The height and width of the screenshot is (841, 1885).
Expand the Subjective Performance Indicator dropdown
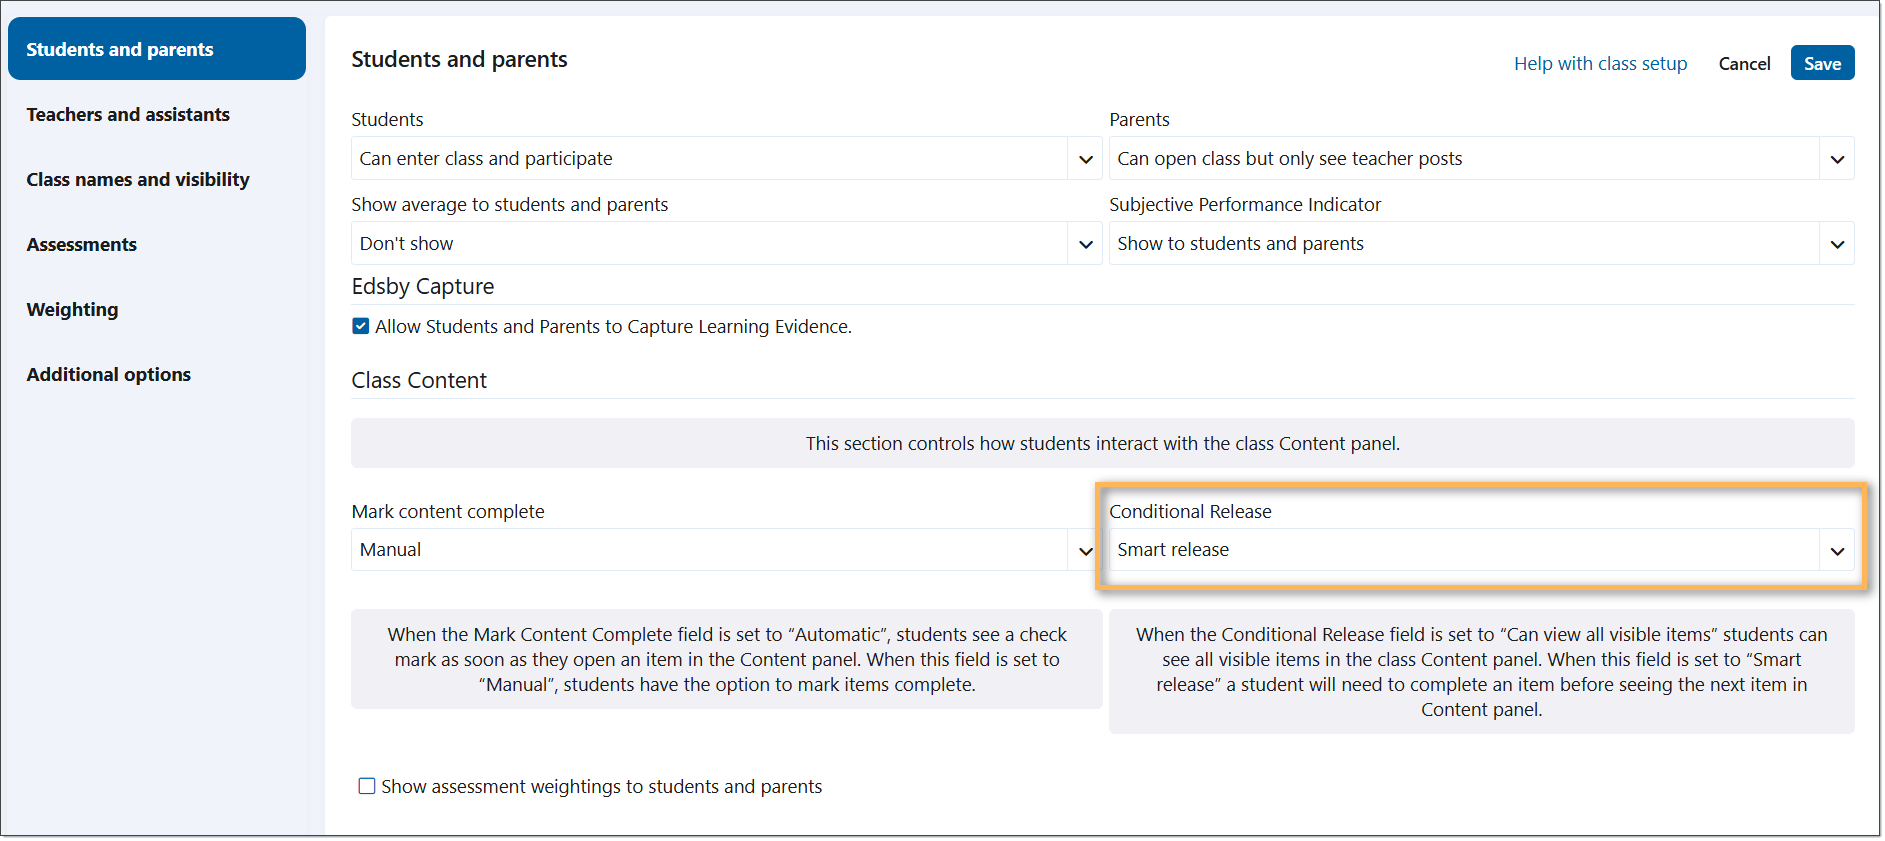[1481, 244]
